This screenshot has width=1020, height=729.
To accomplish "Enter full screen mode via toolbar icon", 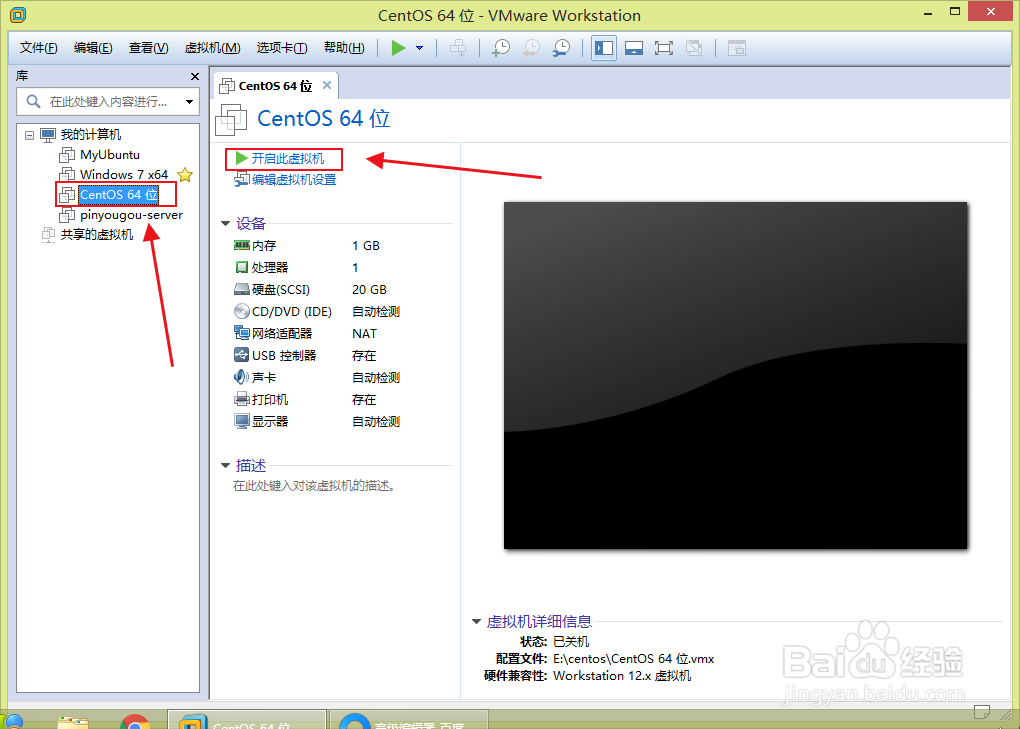I will [x=663, y=46].
